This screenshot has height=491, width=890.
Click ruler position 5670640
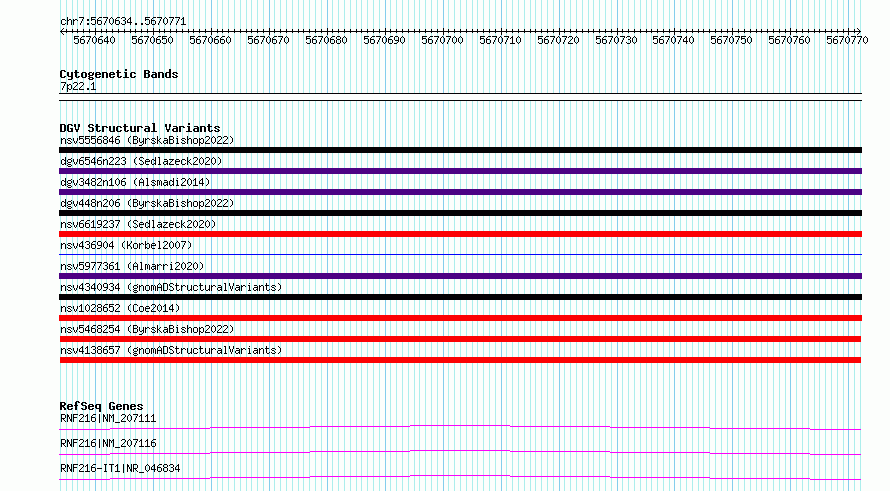pyautogui.click(x=94, y=40)
